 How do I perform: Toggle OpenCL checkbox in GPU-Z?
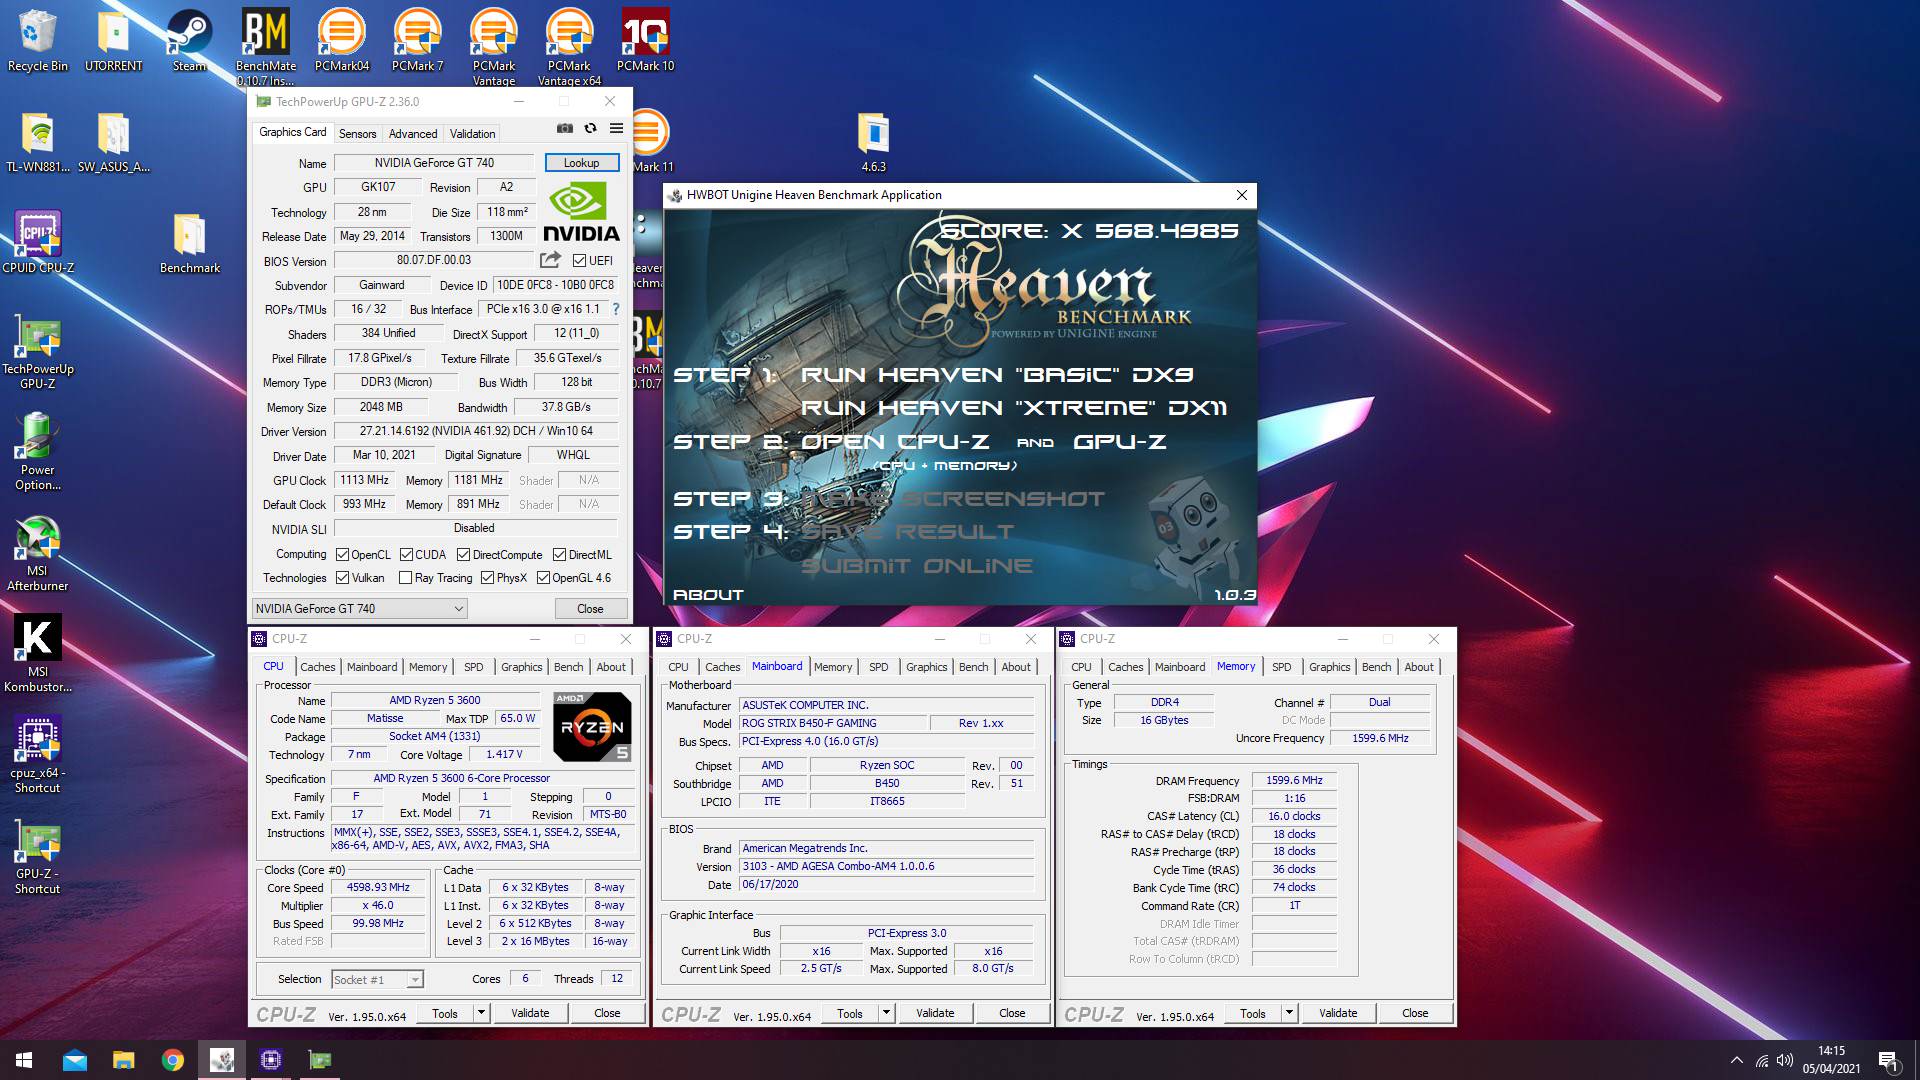(x=342, y=555)
